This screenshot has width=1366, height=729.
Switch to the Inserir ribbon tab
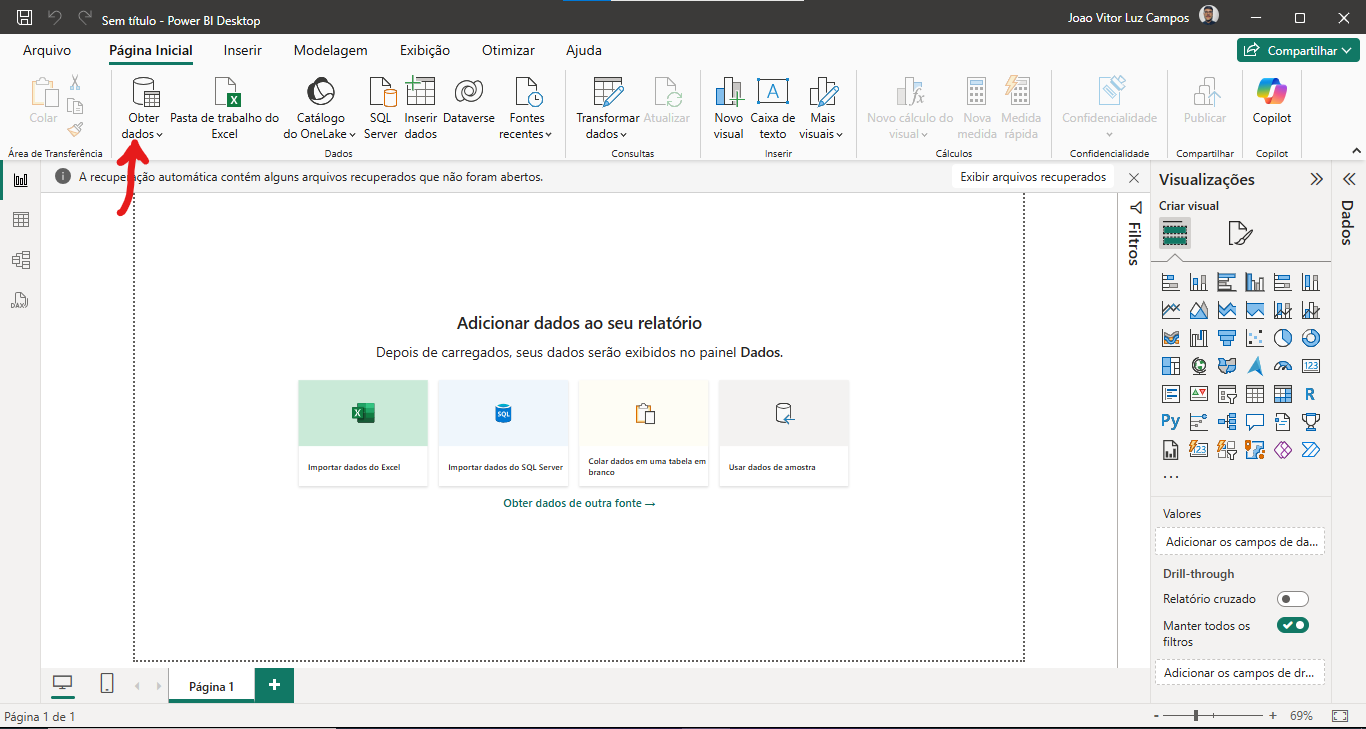click(243, 51)
